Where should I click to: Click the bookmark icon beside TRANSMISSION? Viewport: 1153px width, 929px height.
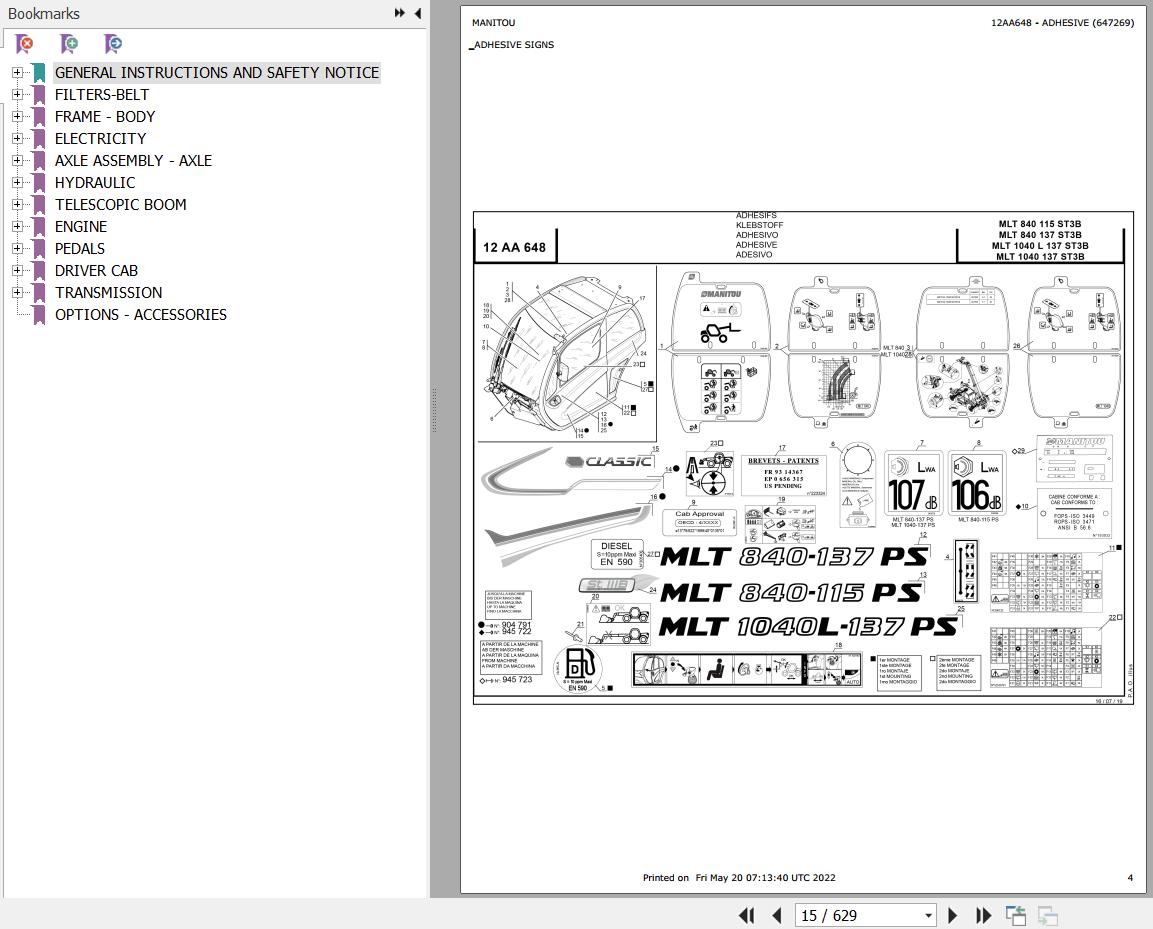[x=39, y=293]
